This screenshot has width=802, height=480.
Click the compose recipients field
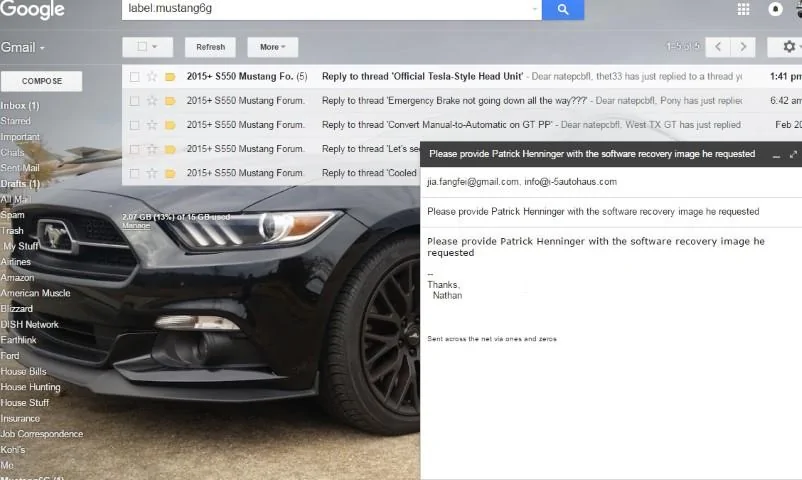pyautogui.click(x=611, y=182)
